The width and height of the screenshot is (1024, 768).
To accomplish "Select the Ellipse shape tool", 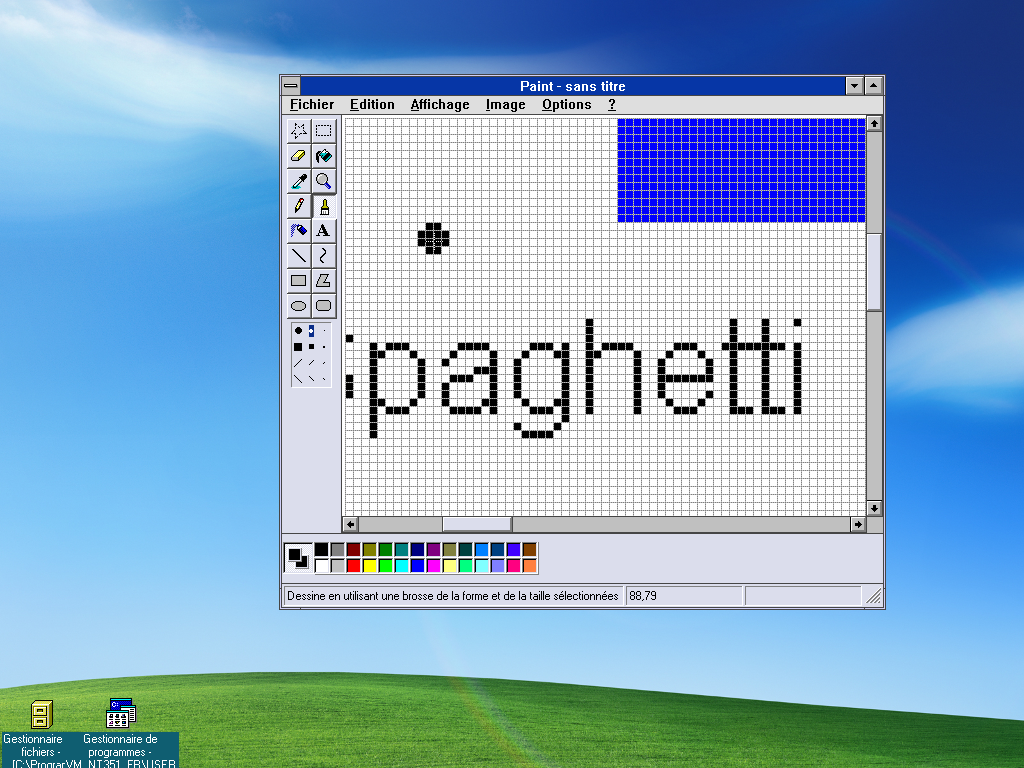I will (298, 306).
